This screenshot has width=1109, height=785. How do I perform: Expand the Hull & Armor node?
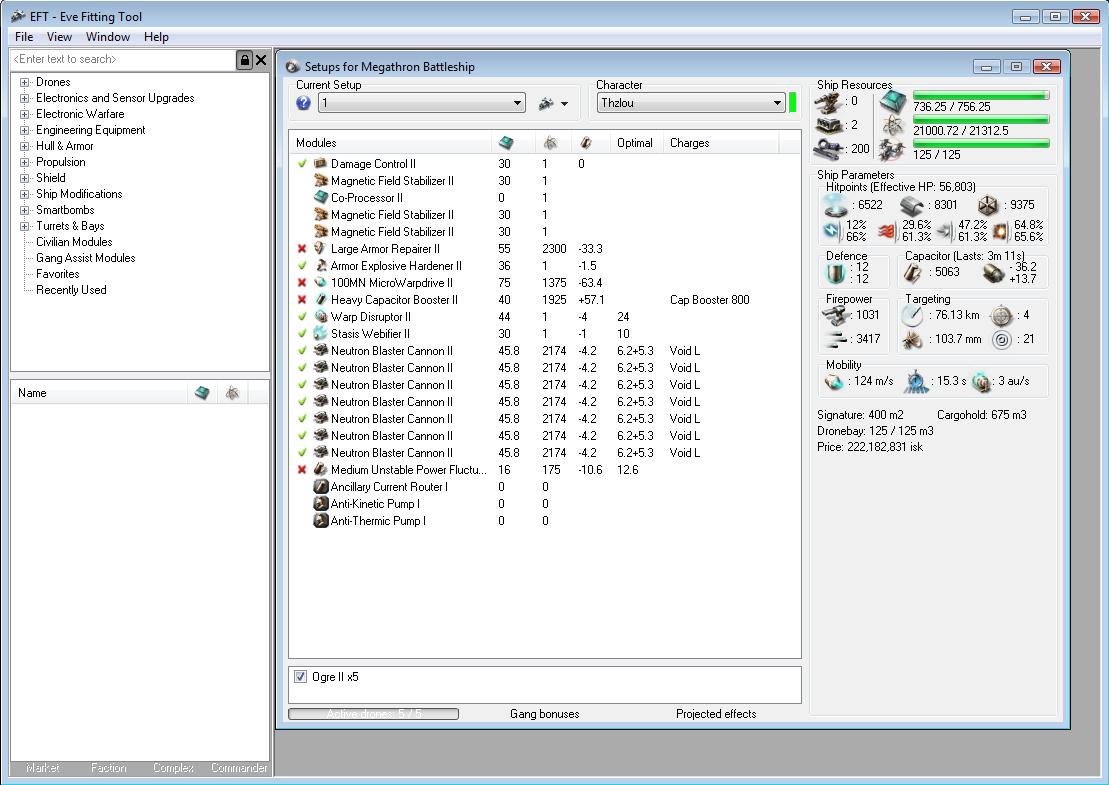[x=25, y=146]
